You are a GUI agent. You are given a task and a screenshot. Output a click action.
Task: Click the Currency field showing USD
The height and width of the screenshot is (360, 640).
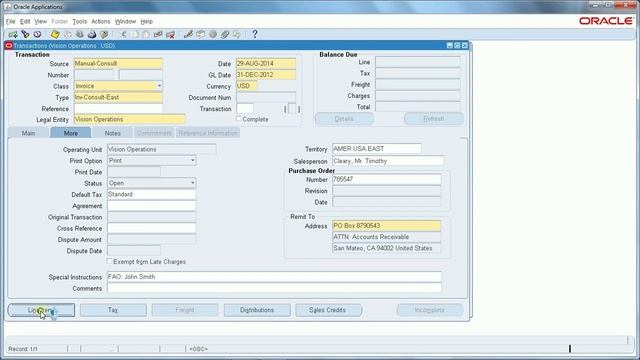tap(247, 86)
